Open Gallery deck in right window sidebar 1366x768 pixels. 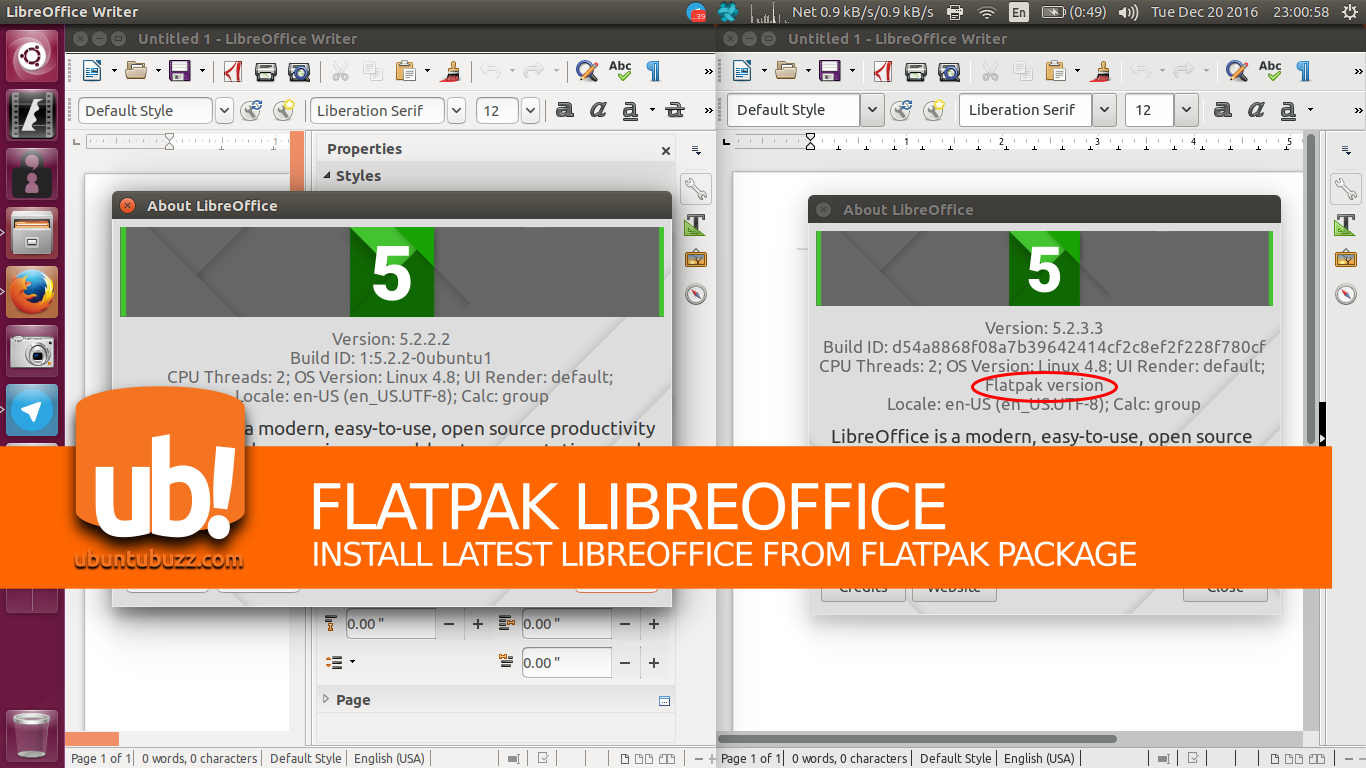click(x=1346, y=259)
